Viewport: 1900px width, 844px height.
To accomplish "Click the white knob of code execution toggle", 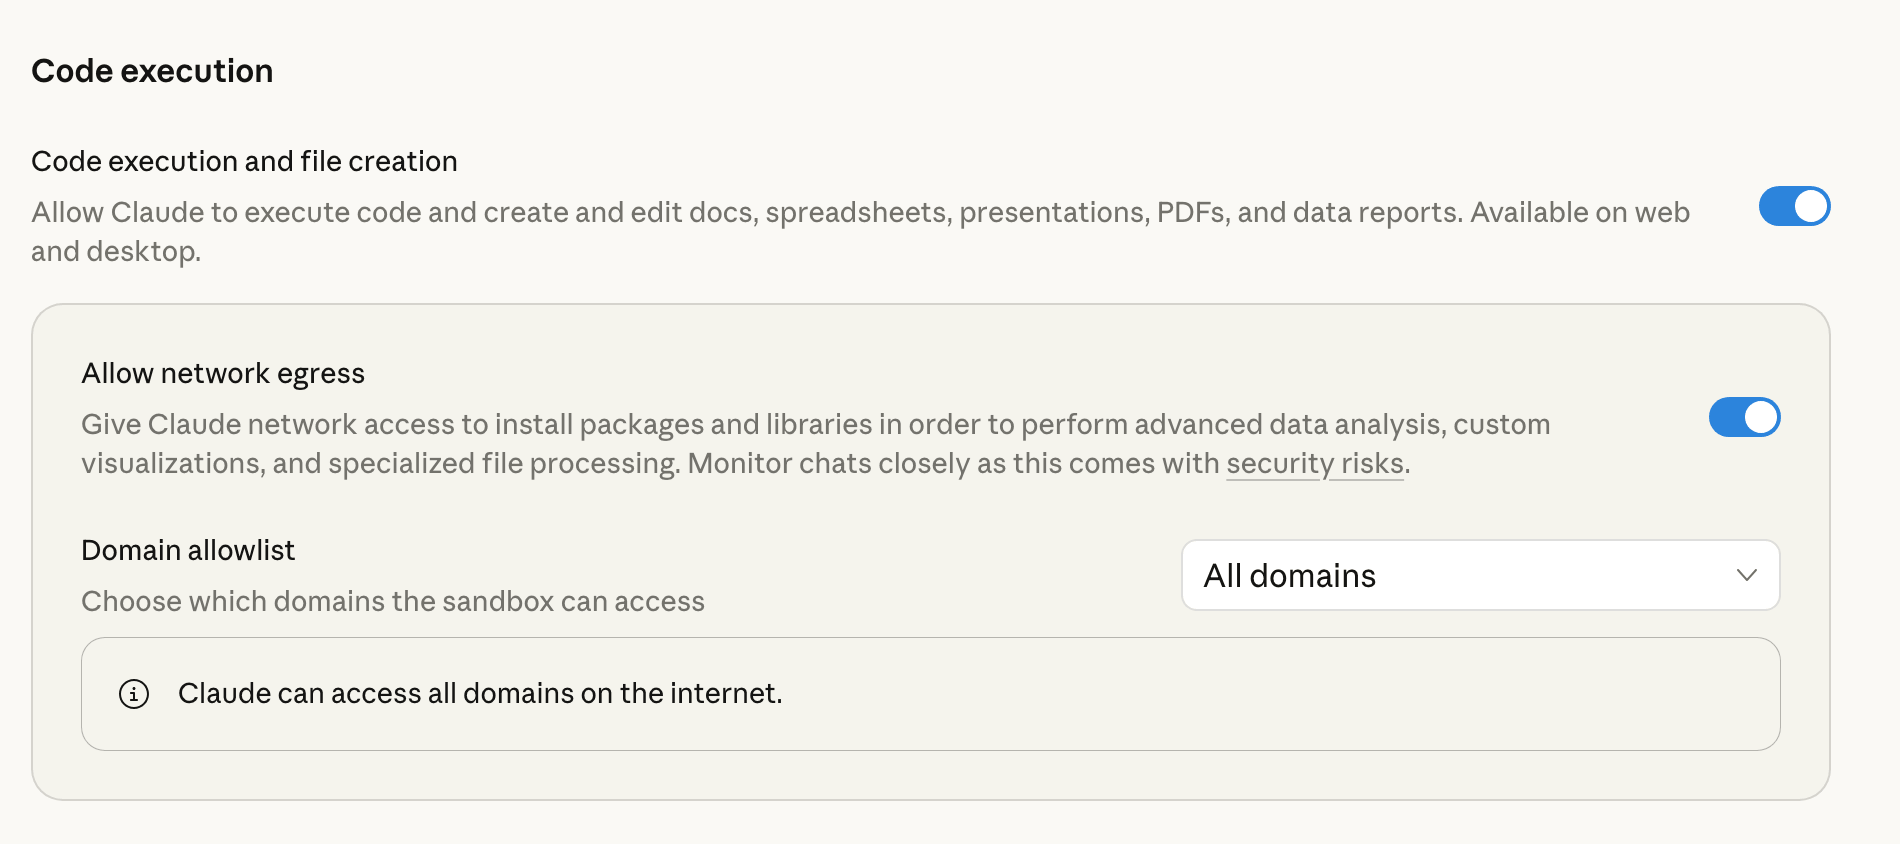I will (x=1811, y=207).
